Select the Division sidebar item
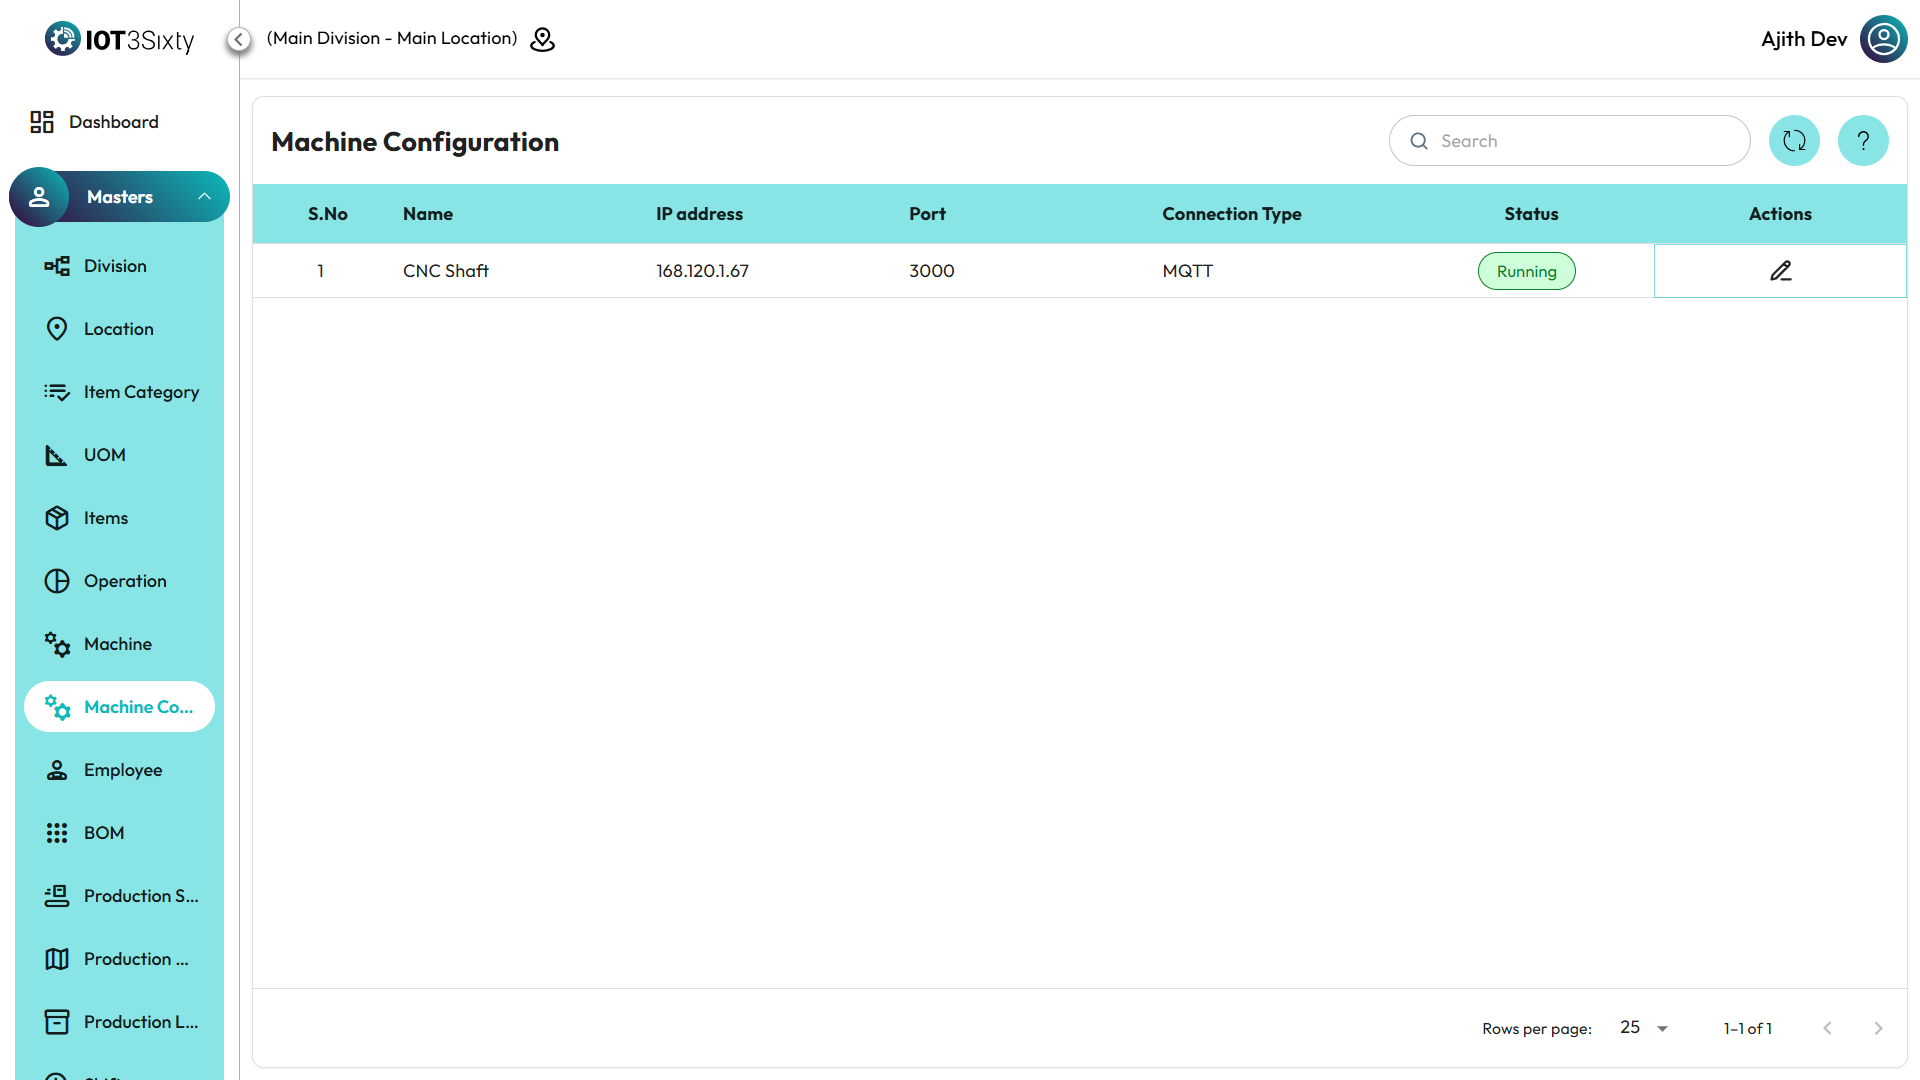This screenshot has width=1920, height=1080. (114, 266)
